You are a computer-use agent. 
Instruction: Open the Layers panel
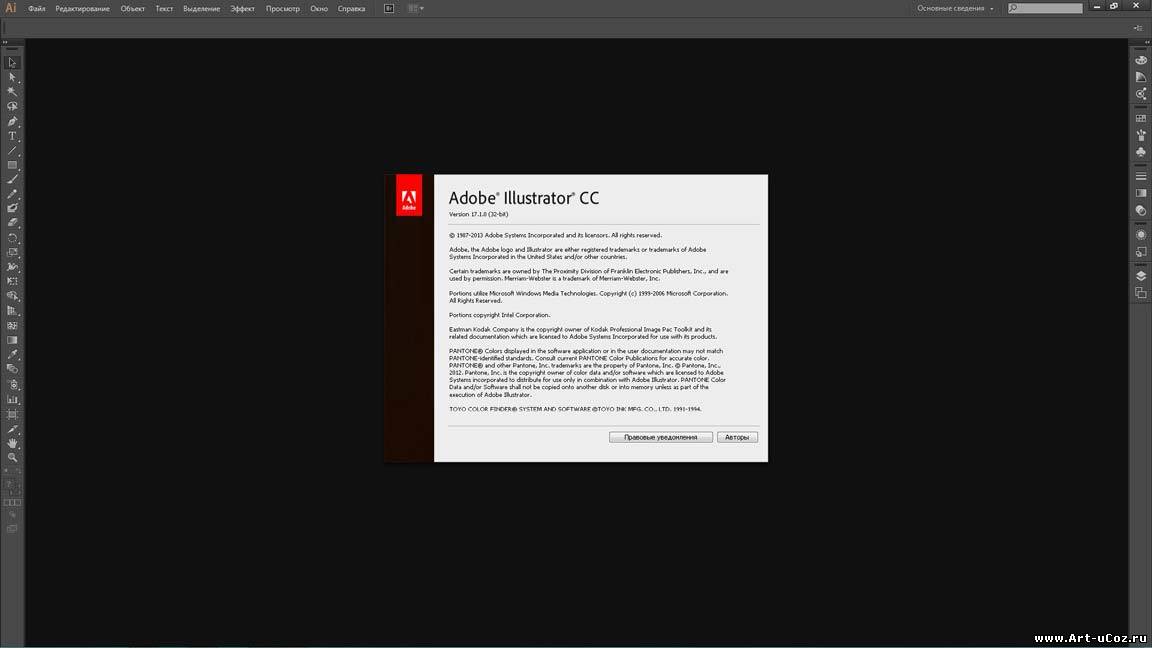(x=1140, y=276)
